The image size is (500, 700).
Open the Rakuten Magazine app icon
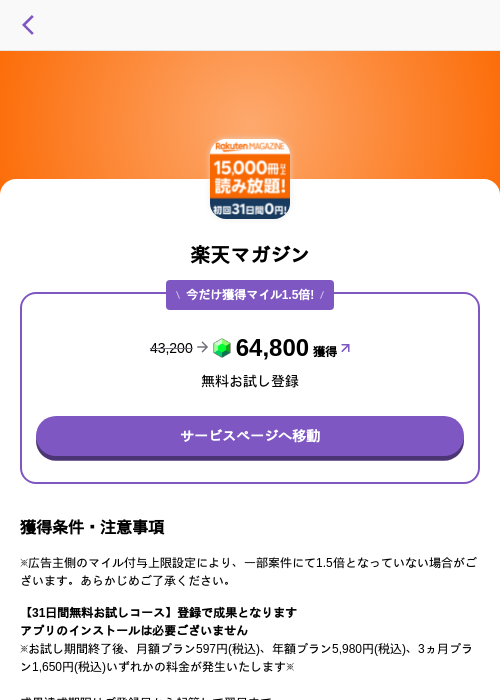tap(250, 179)
